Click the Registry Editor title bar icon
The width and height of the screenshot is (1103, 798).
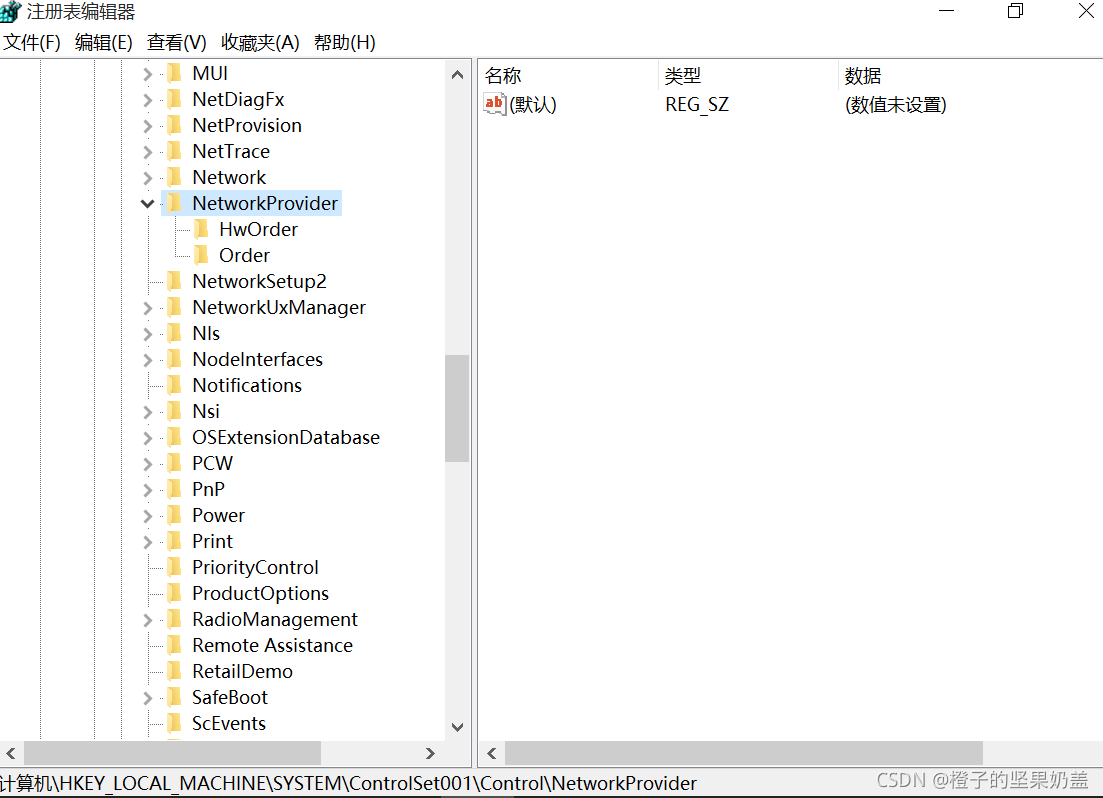click(11, 11)
